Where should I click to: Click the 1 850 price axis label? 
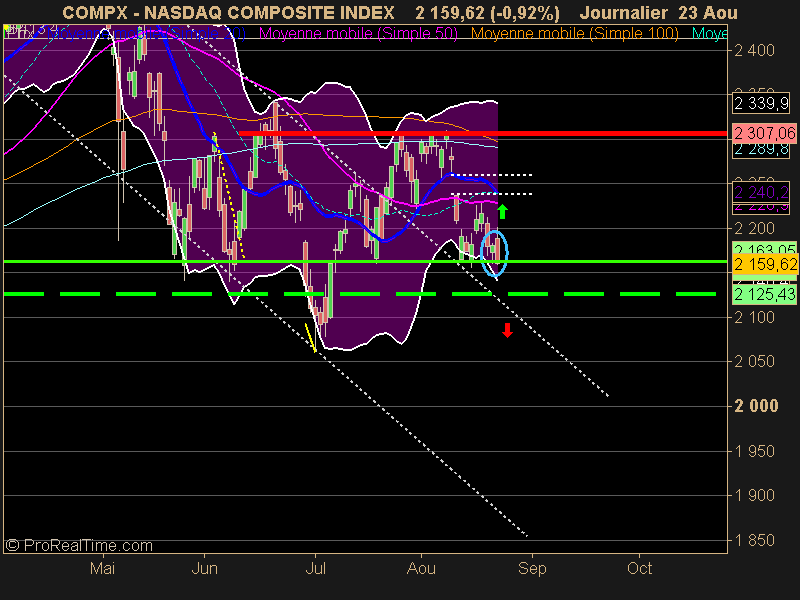[754, 540]
